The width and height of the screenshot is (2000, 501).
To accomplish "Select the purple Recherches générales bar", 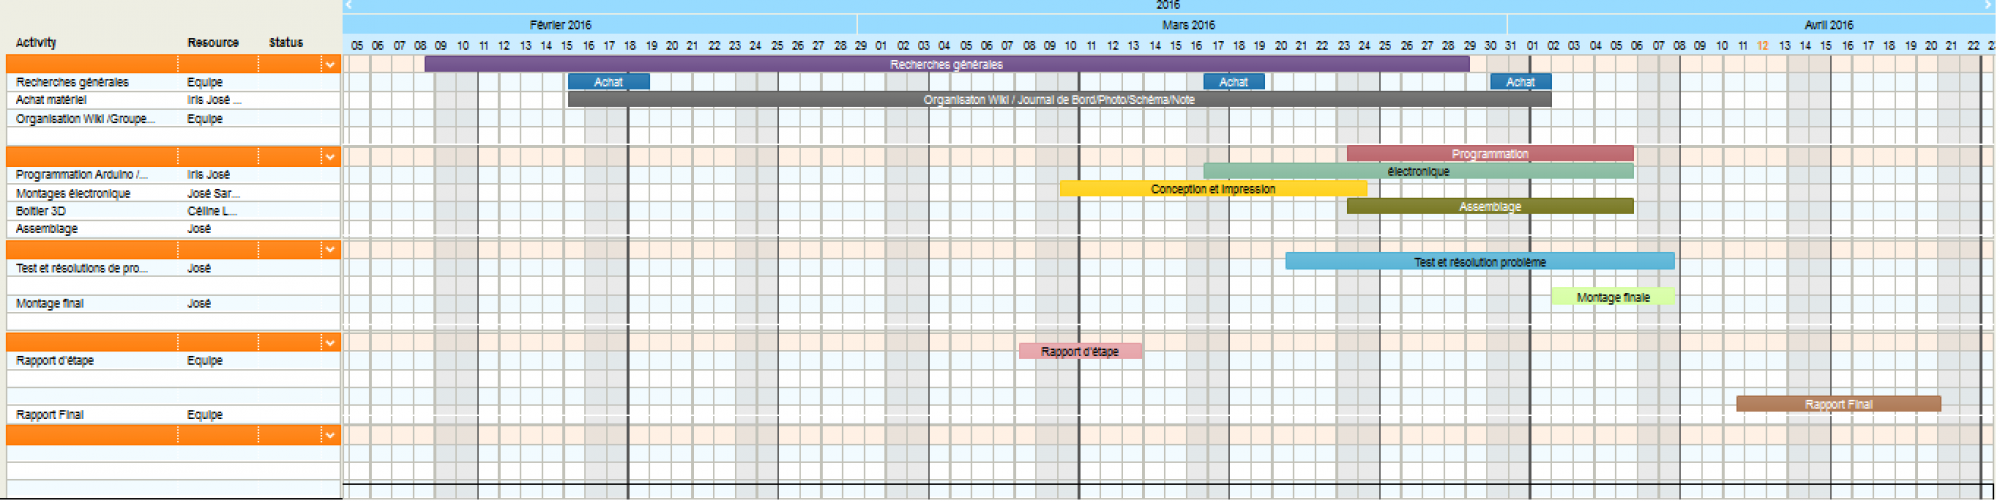I will pyautogui.click(x=946, y=64).
